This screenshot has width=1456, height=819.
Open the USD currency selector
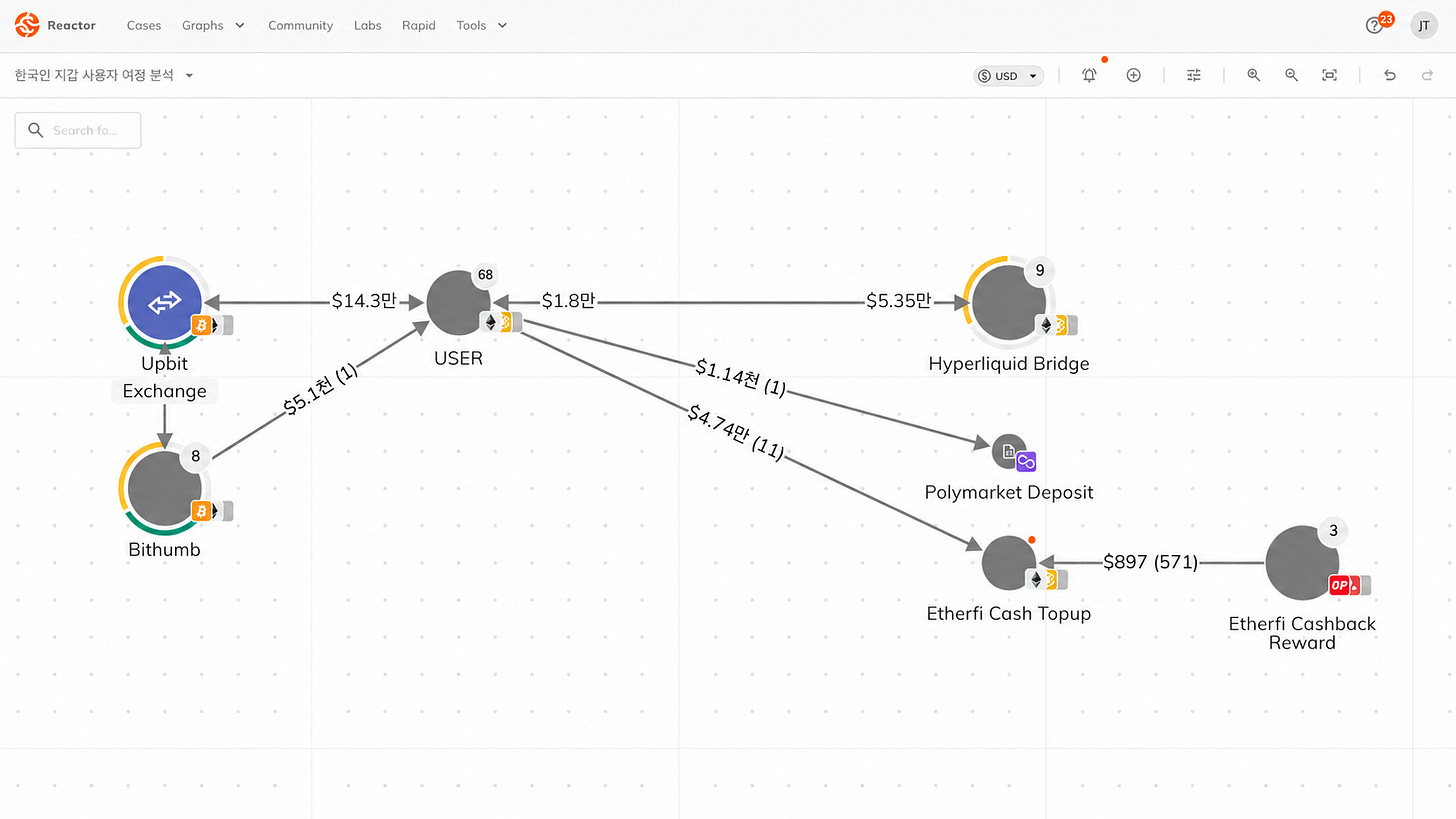tap(1009, 76)
